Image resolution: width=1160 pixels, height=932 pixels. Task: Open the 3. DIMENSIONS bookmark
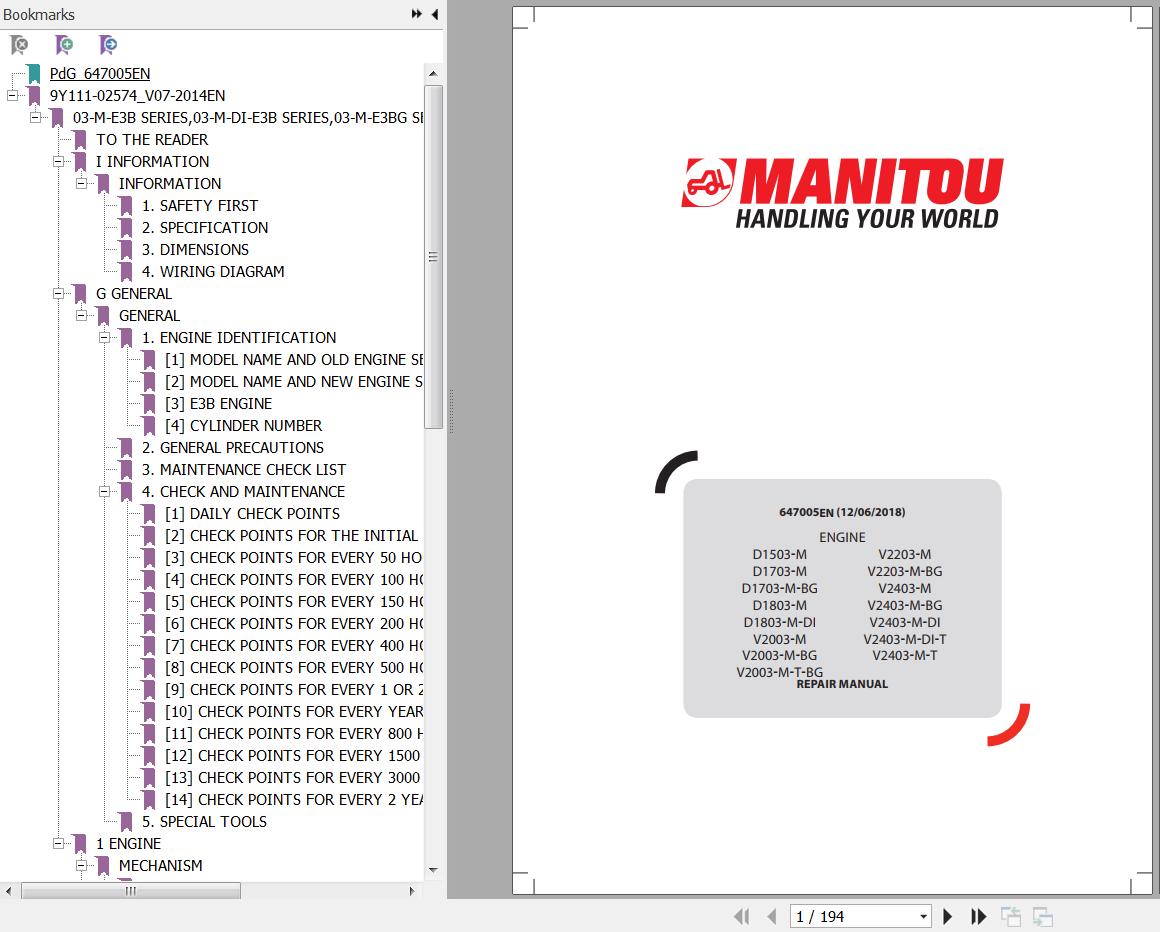(195, 249)
